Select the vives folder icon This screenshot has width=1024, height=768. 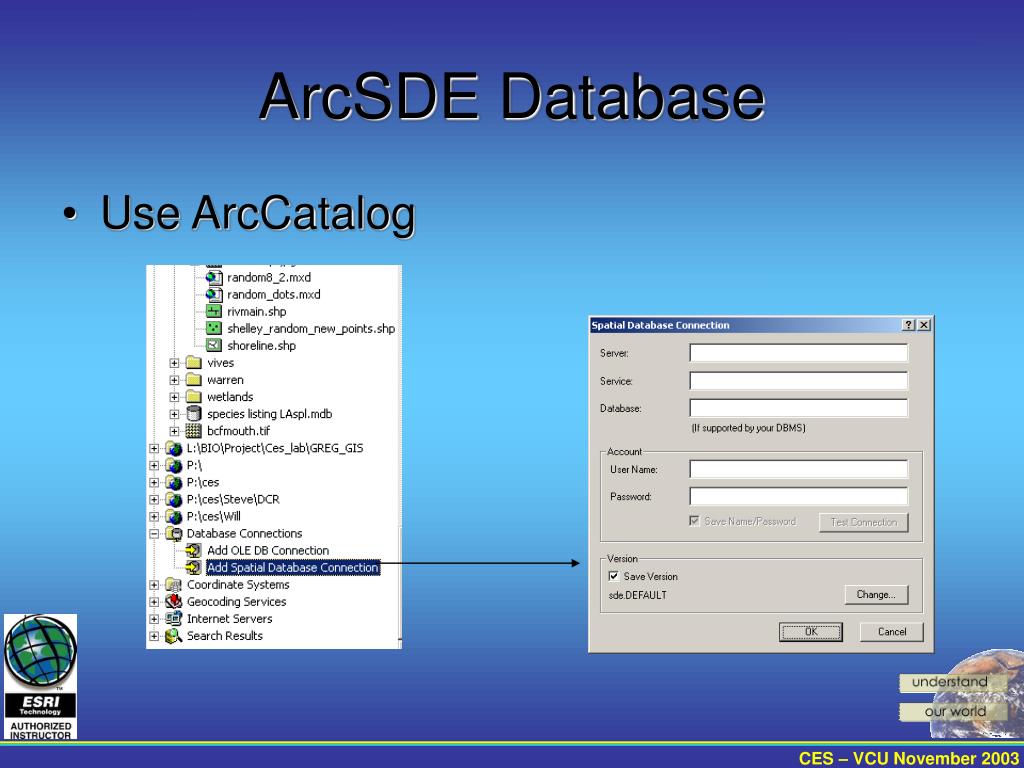coord(193,362)
